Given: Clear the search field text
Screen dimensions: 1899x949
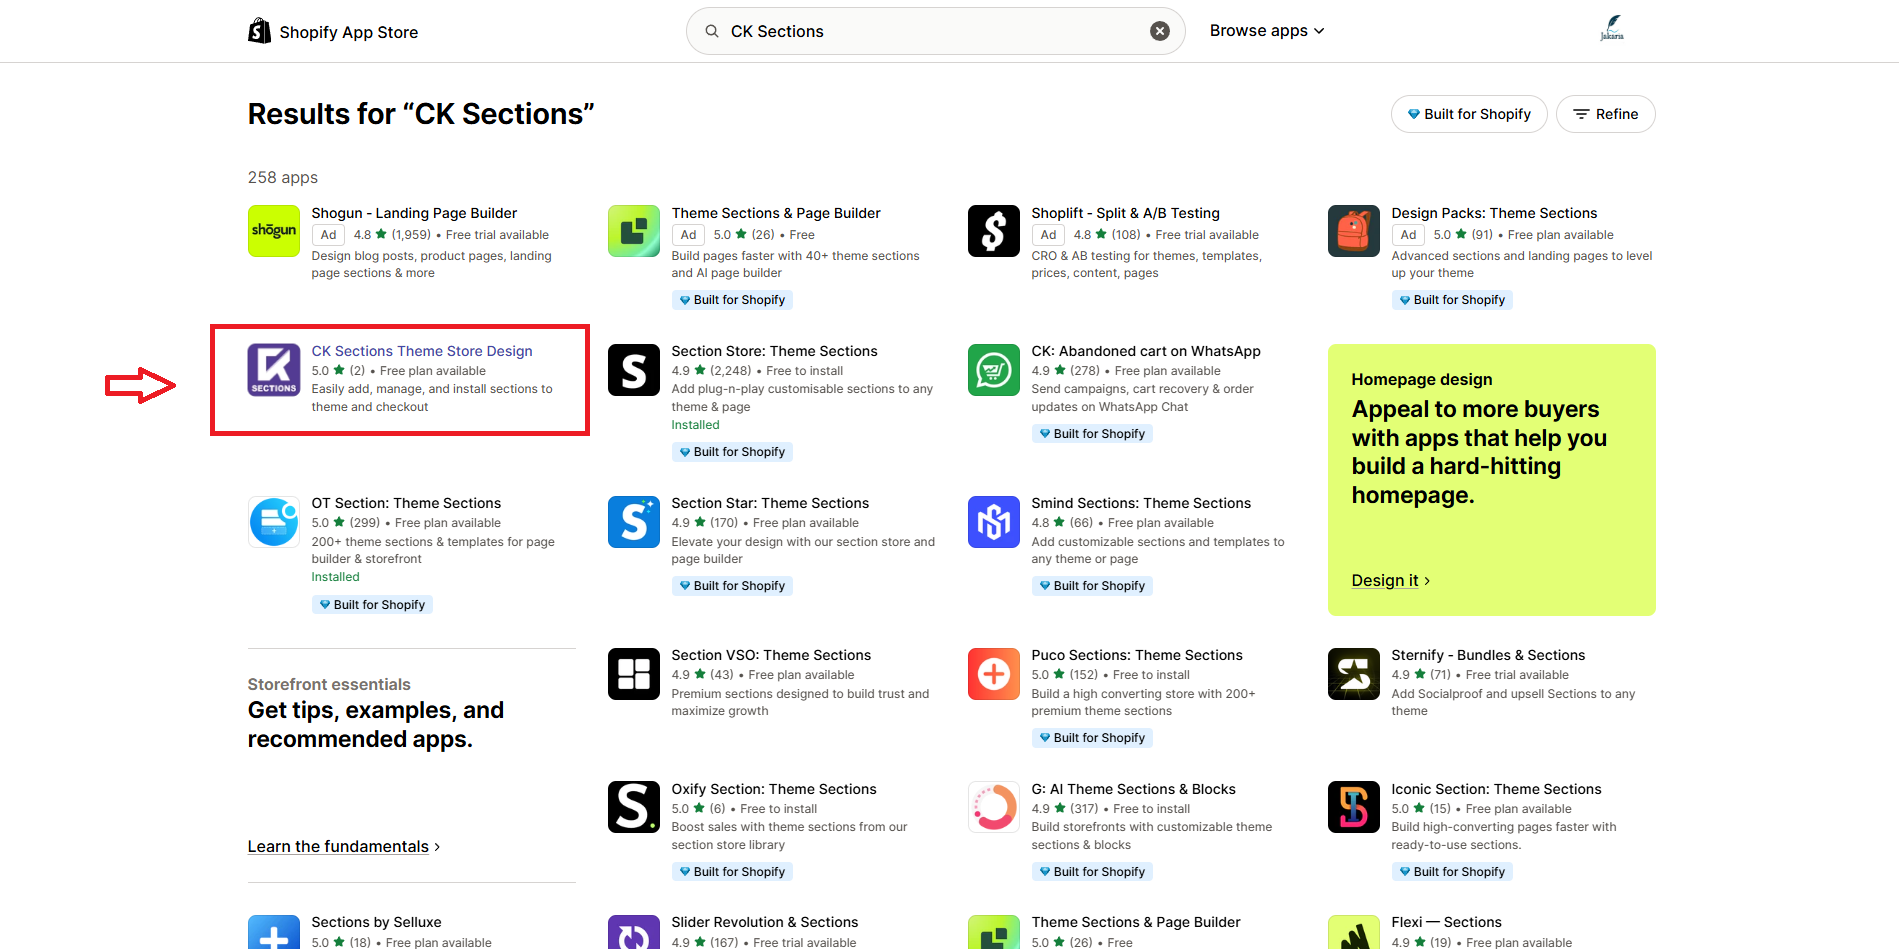Looking at the screenshot, I should coord(1159,31).
